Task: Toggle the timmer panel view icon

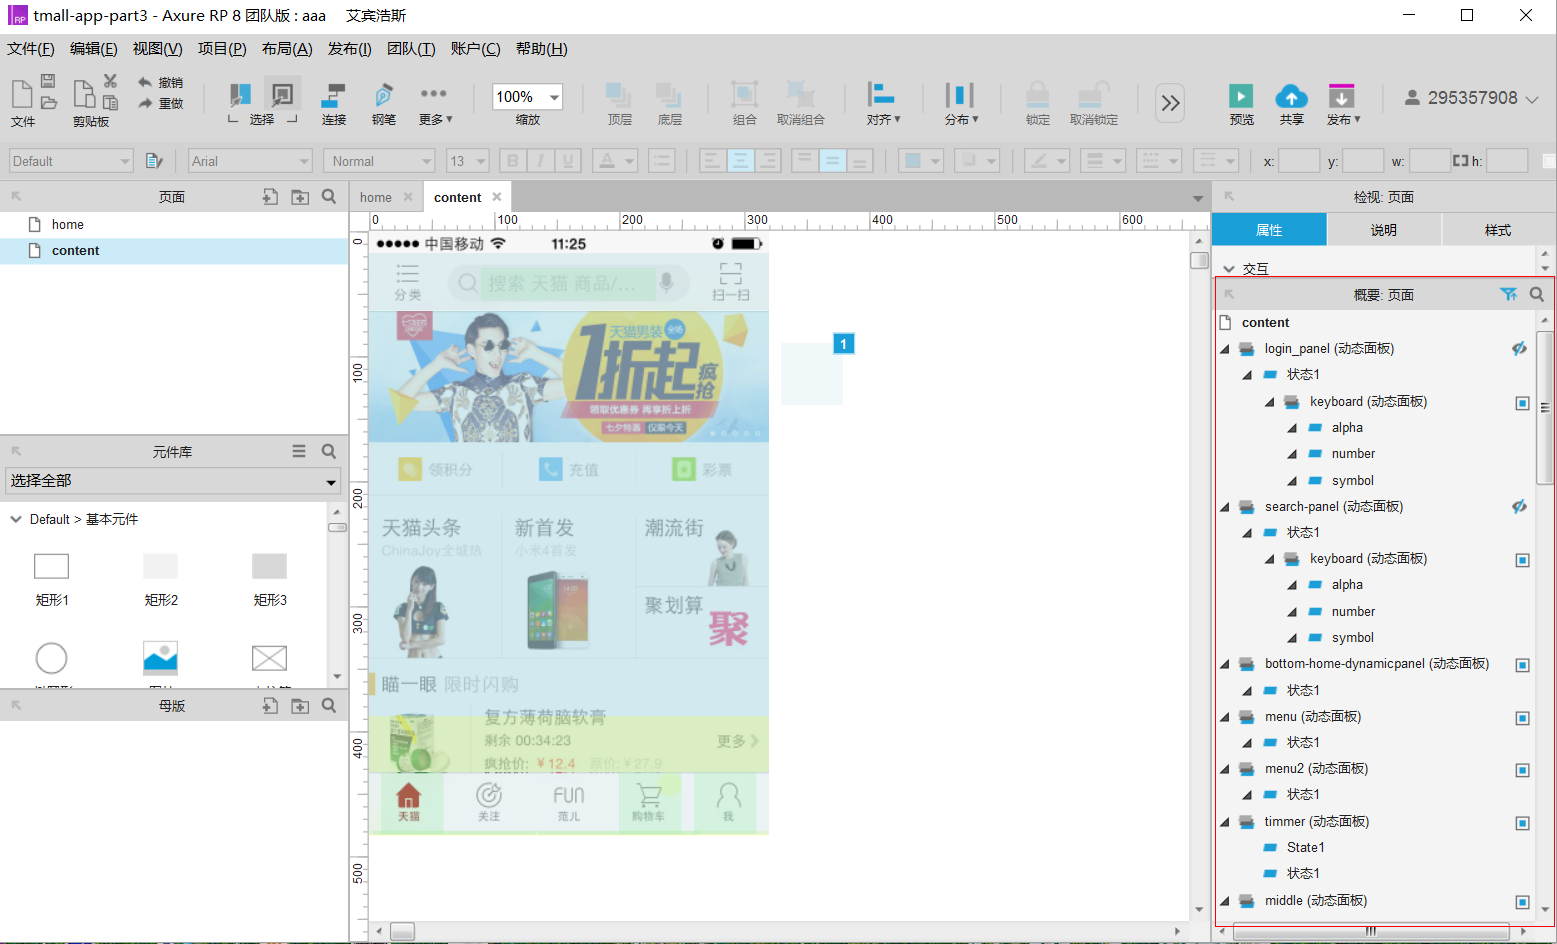Action: coord(1522,823)
